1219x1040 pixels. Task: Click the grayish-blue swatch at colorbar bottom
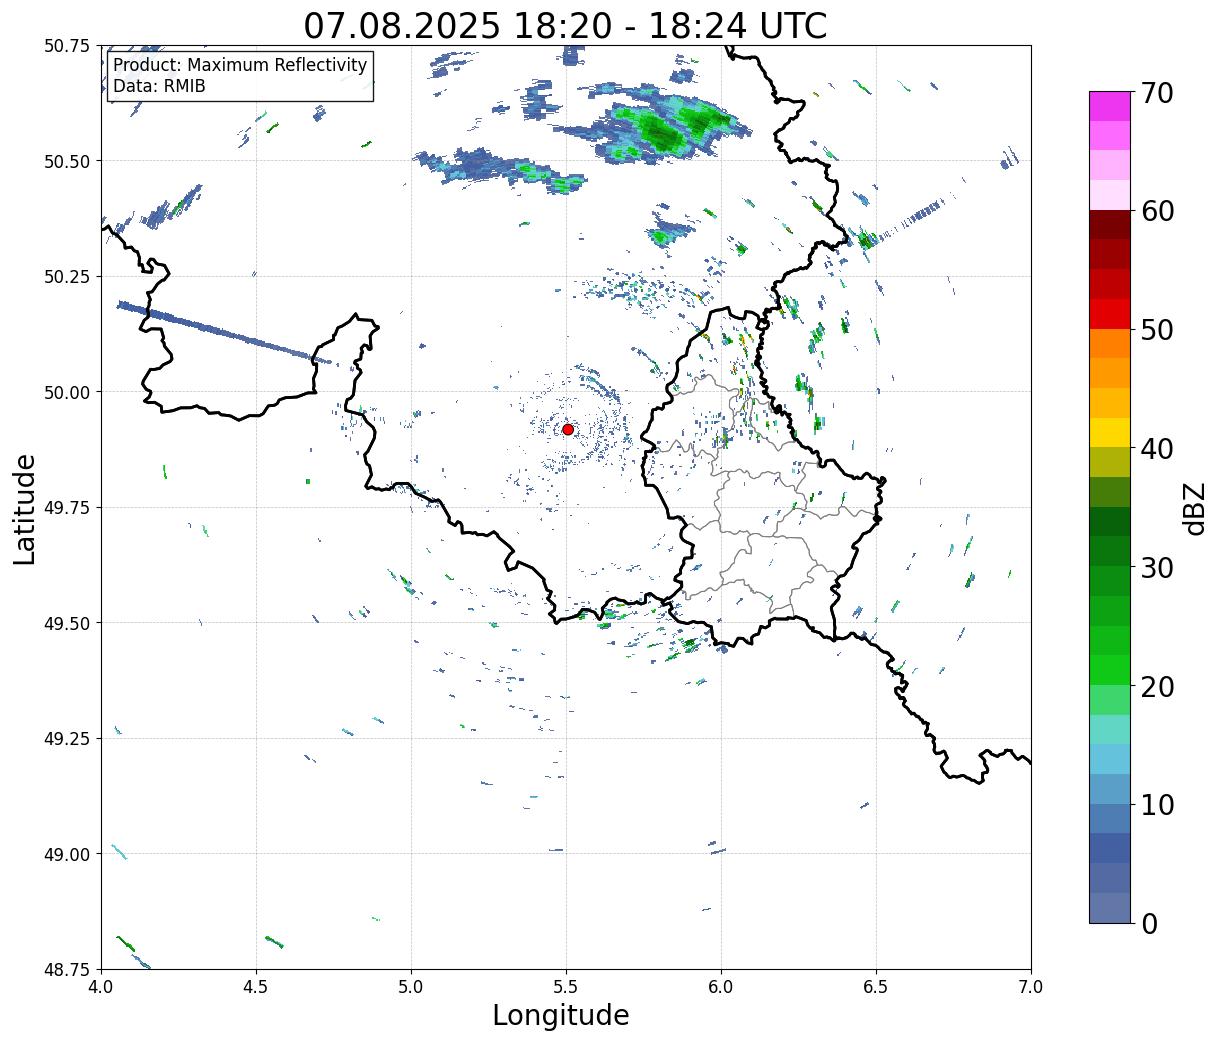pyautogui.click(x=1110, y=908)
